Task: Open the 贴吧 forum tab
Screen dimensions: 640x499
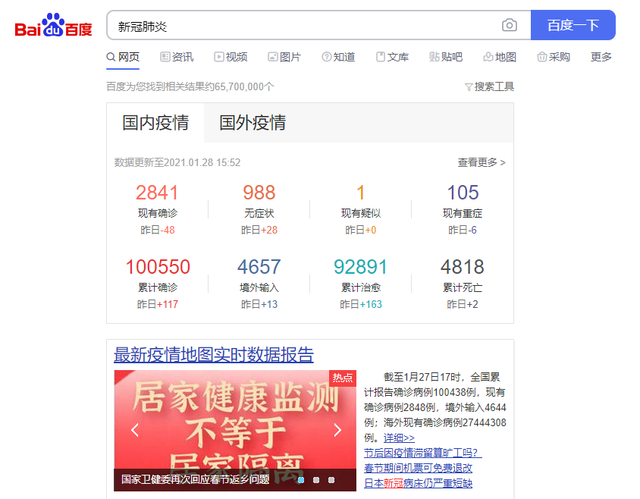Action: pos(446,57)
